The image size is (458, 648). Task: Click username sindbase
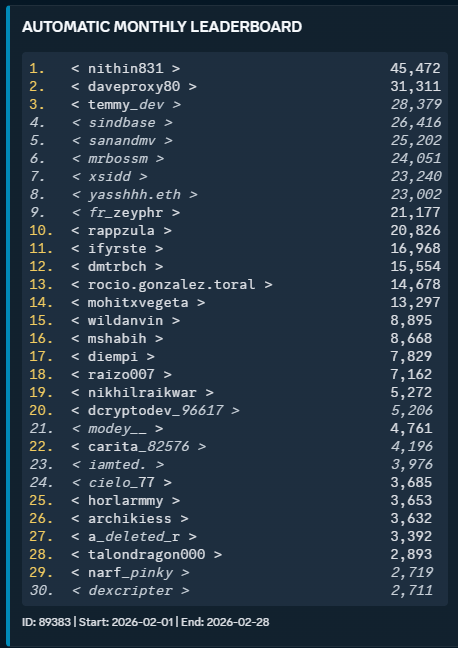[122, 123]
